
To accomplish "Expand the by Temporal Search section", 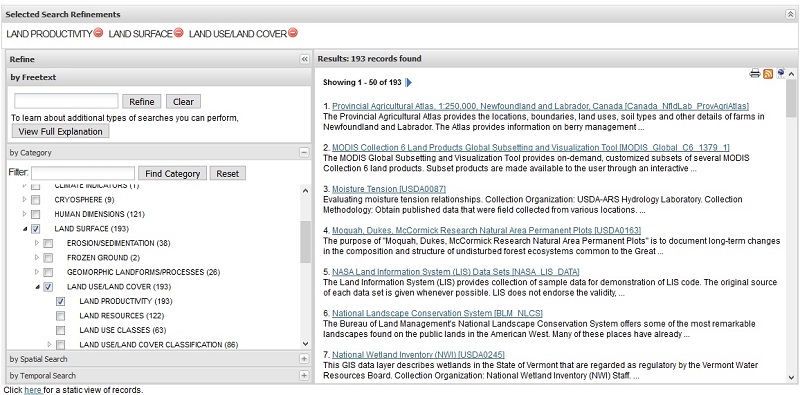I will (x=304, y=376).
